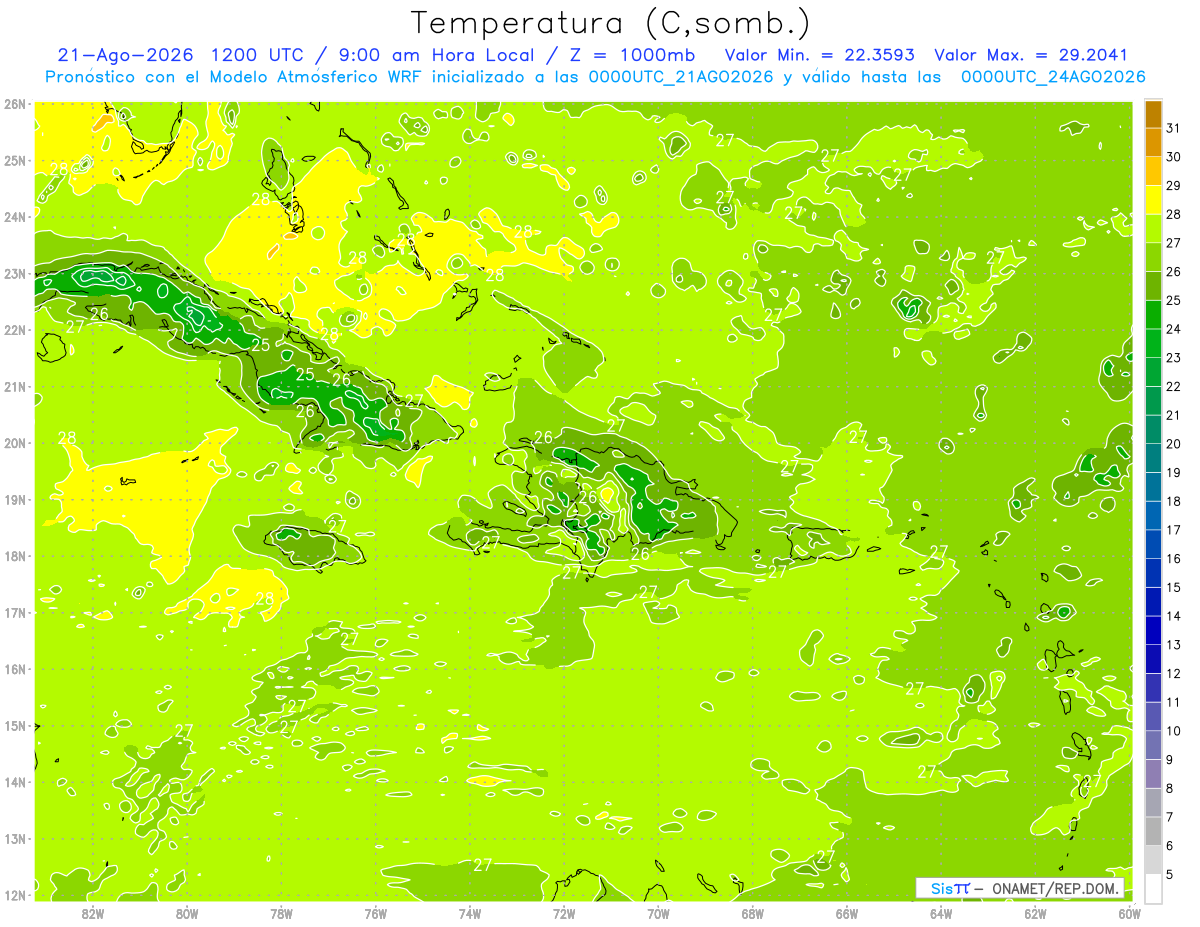
Task: Click the "74W" longitude axis label
Action: coord(469,913)
